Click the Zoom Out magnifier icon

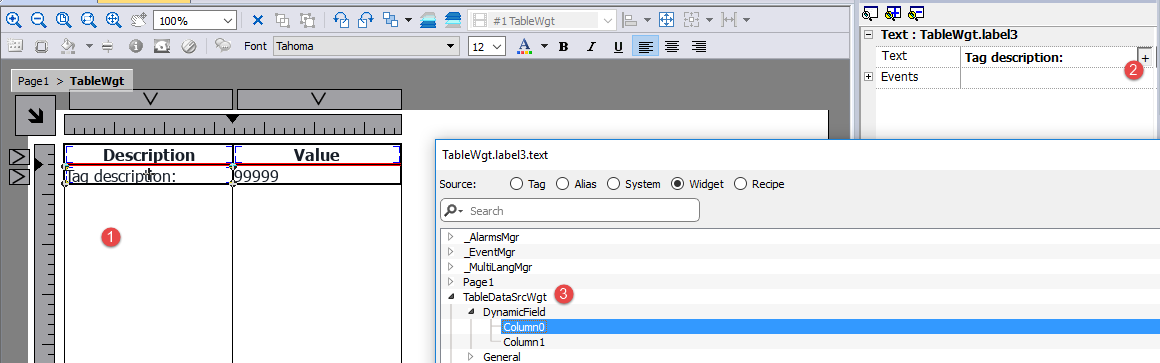38,20
